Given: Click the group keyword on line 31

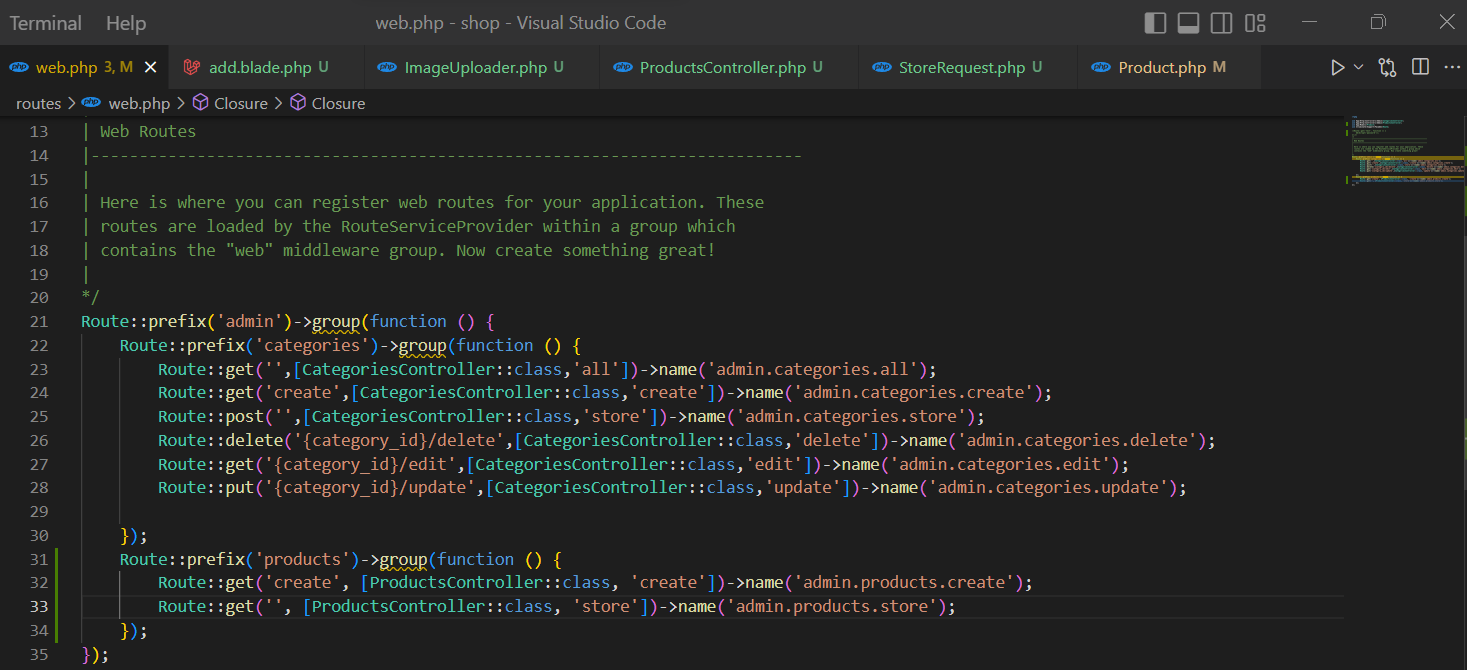Looking at the screenshot, I should [x=404, y=559].
